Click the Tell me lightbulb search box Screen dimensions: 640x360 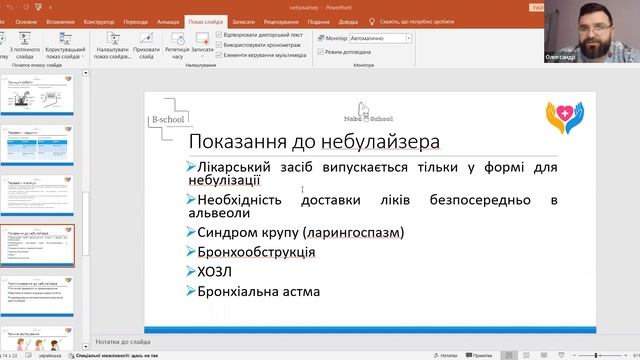(x=412, y=22)
